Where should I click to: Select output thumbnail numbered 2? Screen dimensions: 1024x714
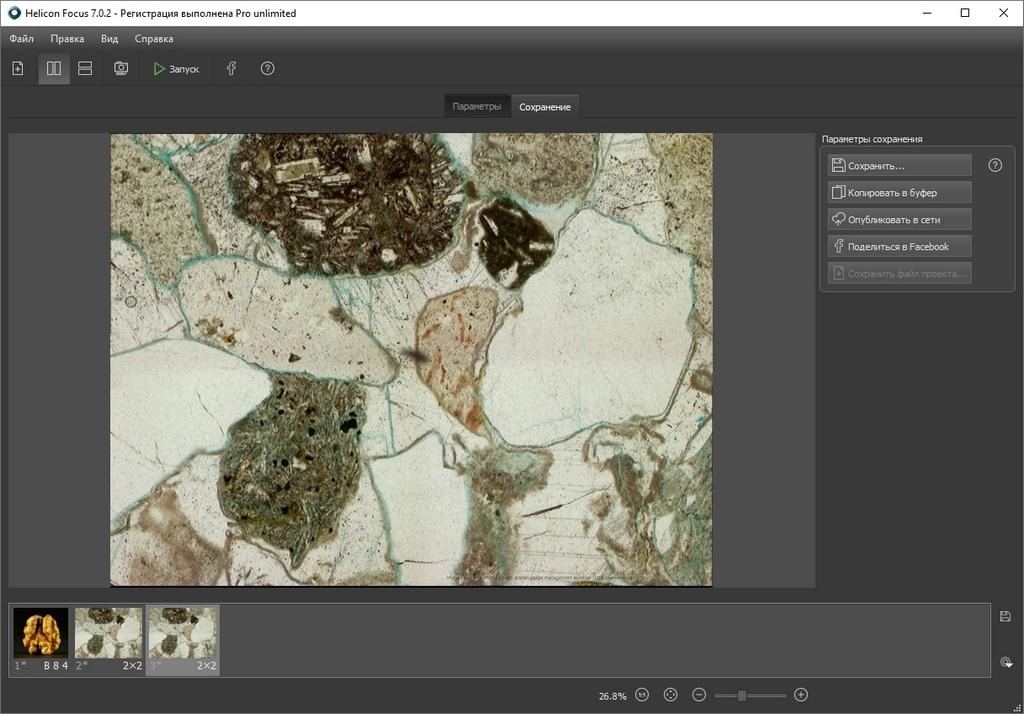click(108, 639)
